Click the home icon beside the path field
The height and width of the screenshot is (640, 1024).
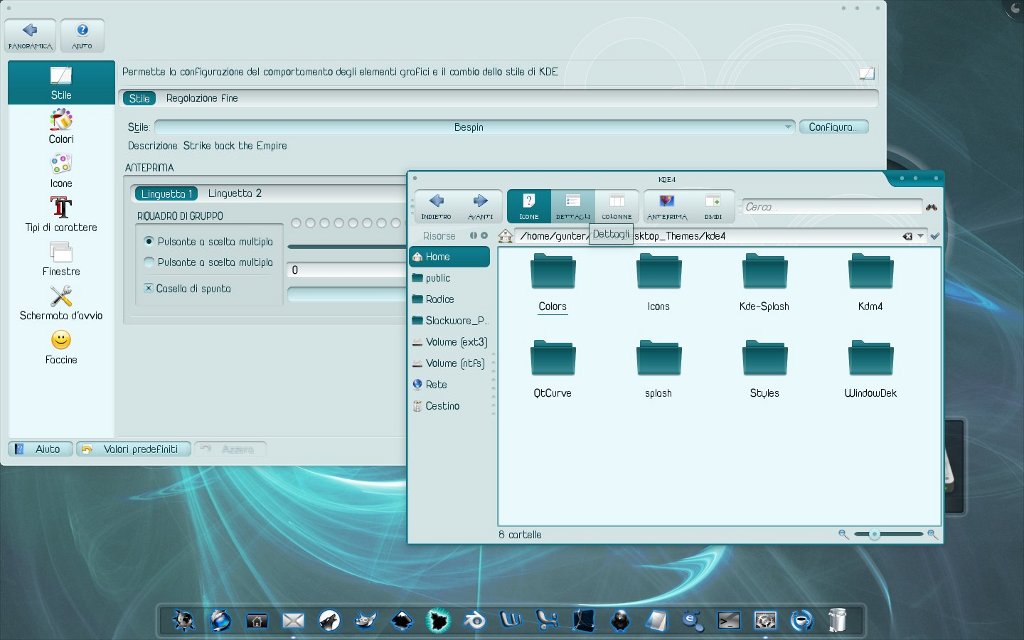[505, 236]
